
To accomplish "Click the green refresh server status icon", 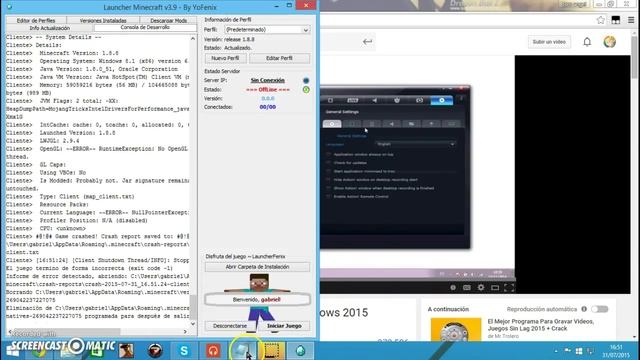I will coord(306,89).
